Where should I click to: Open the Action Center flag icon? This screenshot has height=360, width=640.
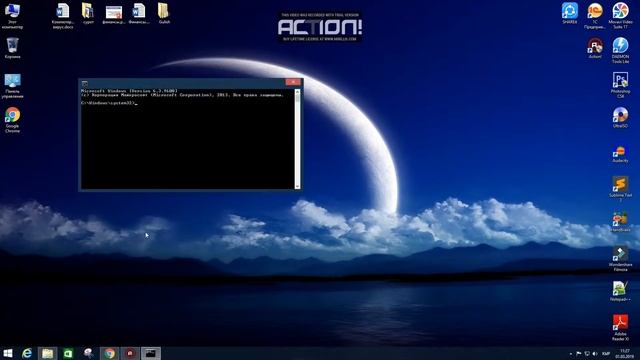click(578, 353)
